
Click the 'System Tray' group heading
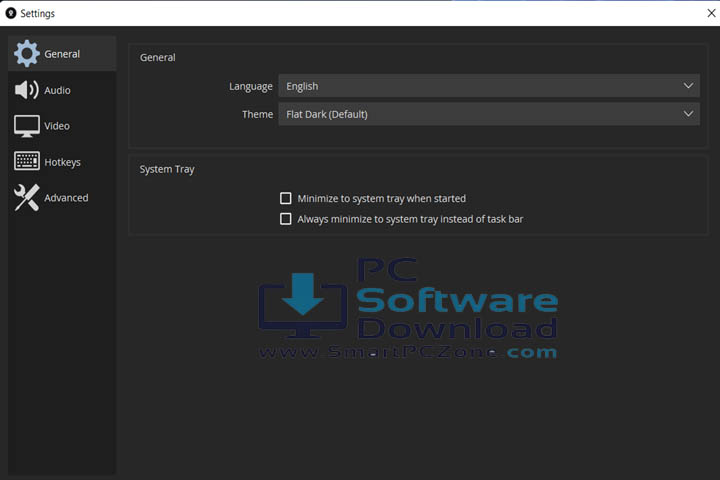pyautogui.click(x=167, y=169)
